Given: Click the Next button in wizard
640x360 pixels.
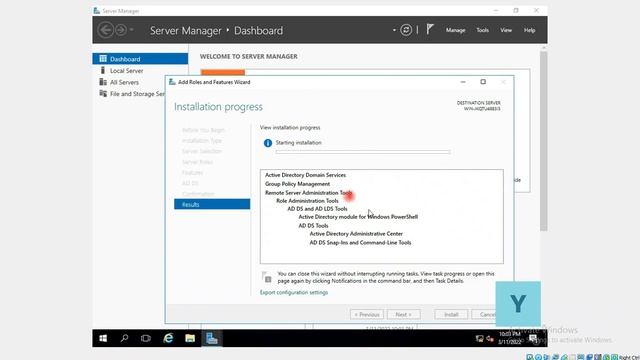Looking at the screenshot, I should [403, 314].
